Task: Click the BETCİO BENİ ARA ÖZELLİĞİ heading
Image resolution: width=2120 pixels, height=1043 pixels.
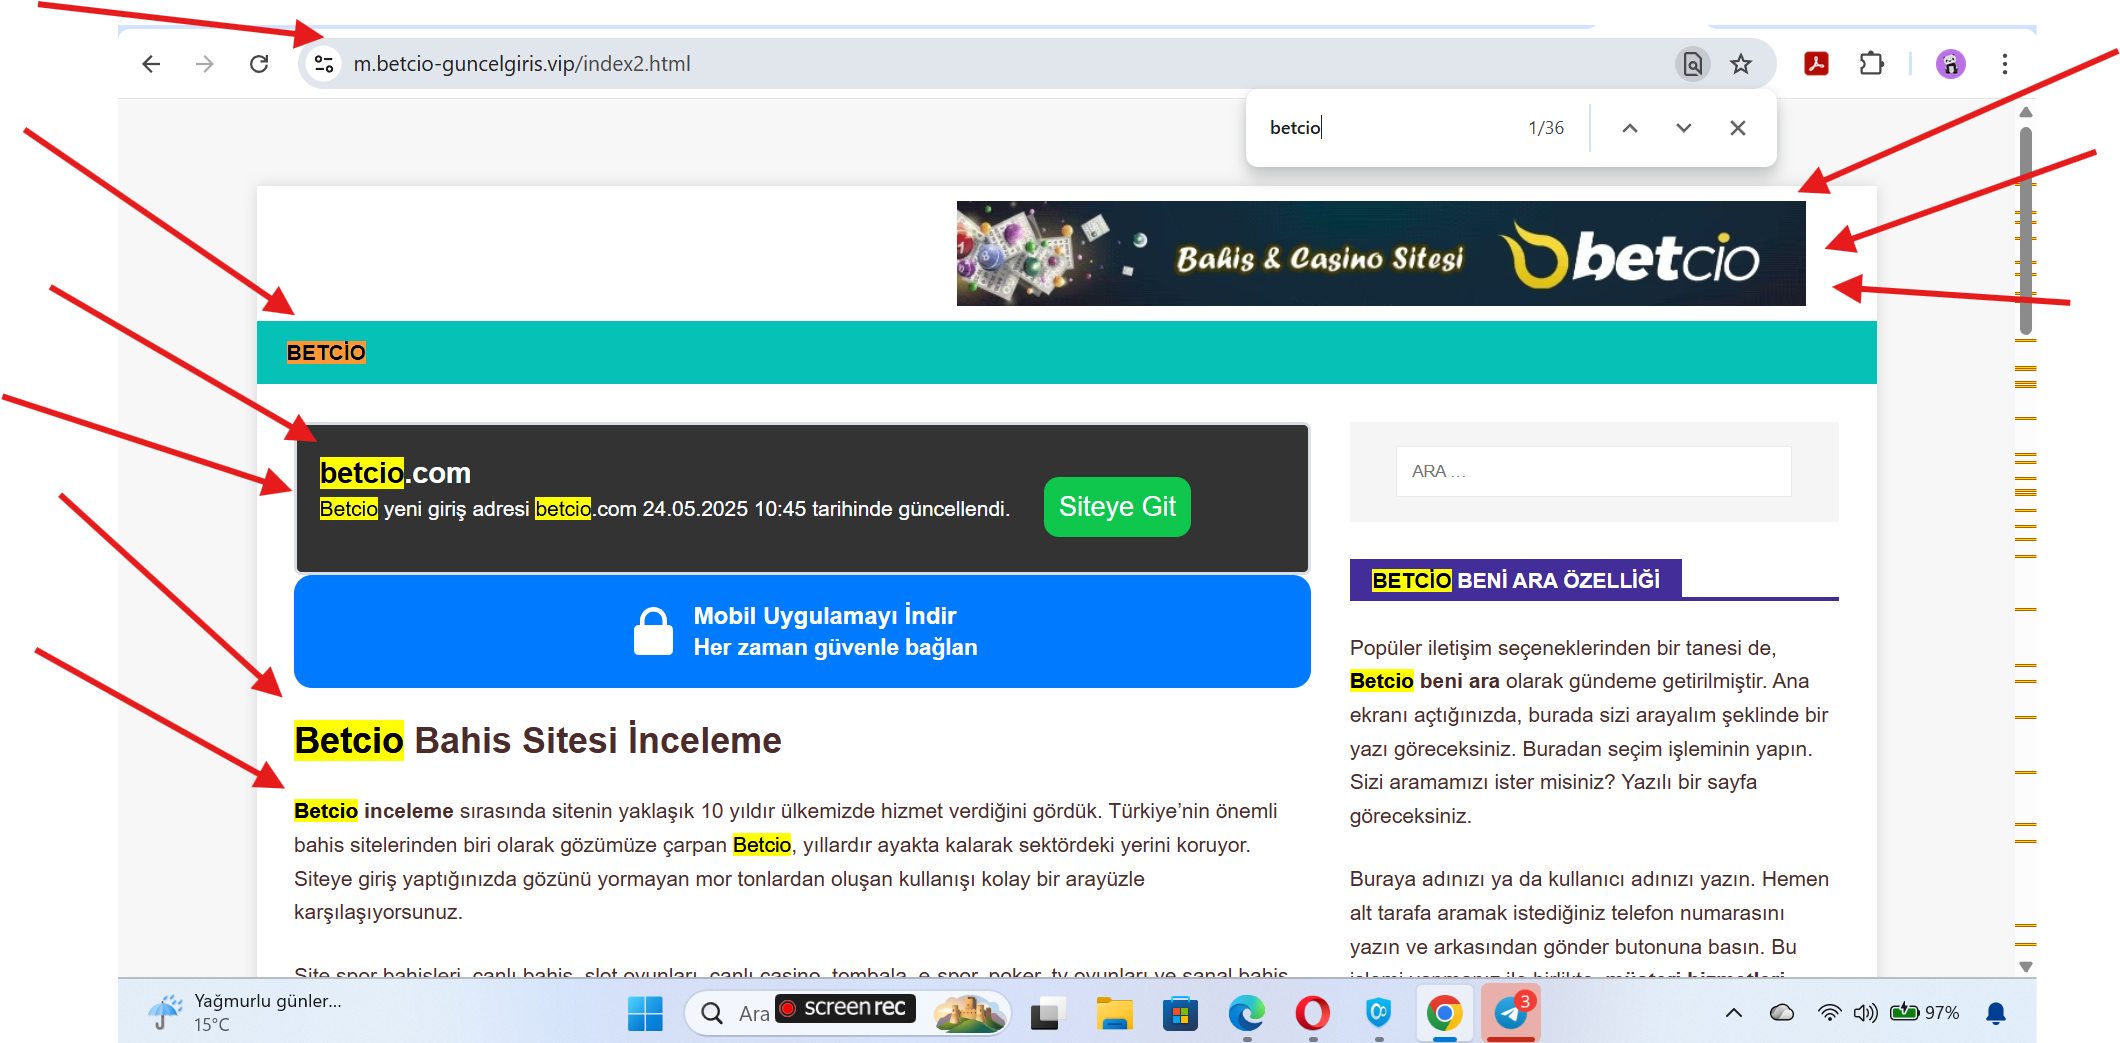Action: point(1515,580)
